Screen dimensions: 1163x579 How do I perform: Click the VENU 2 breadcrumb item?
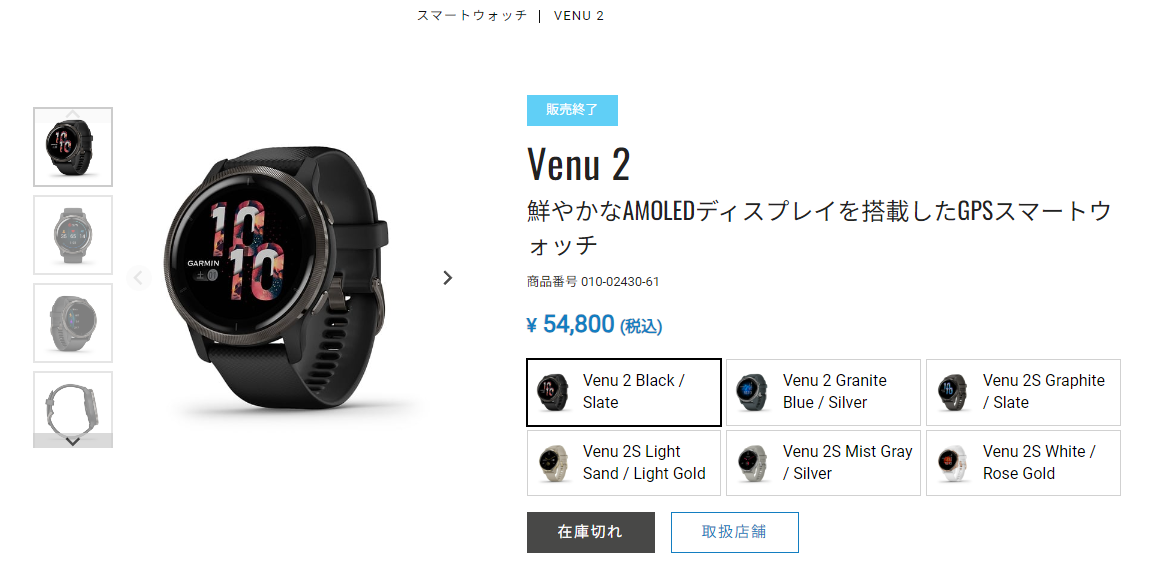point(579,16)
